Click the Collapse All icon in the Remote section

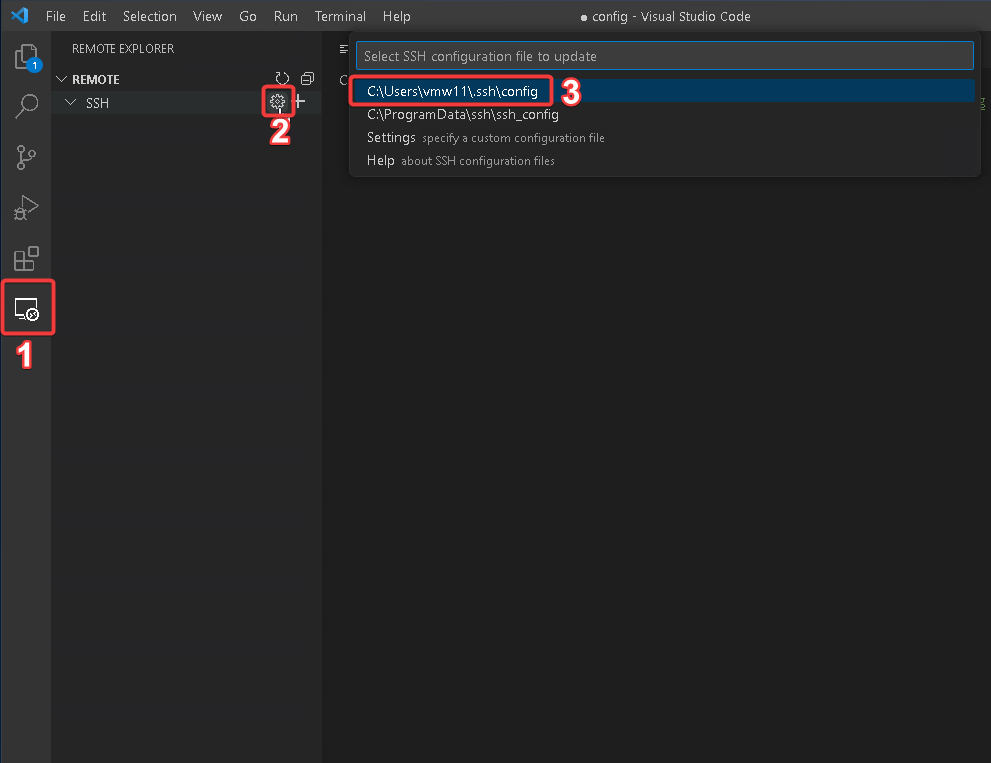308,78
